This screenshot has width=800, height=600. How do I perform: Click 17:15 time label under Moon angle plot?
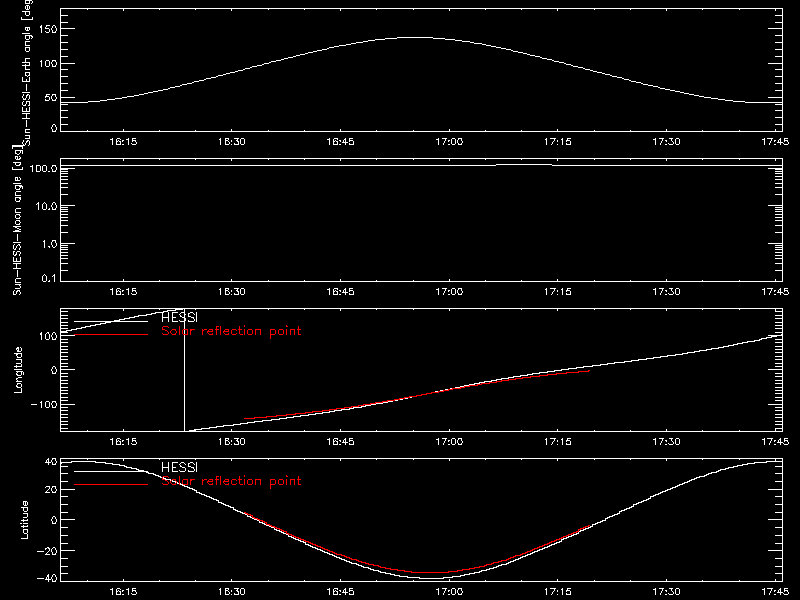558,292
